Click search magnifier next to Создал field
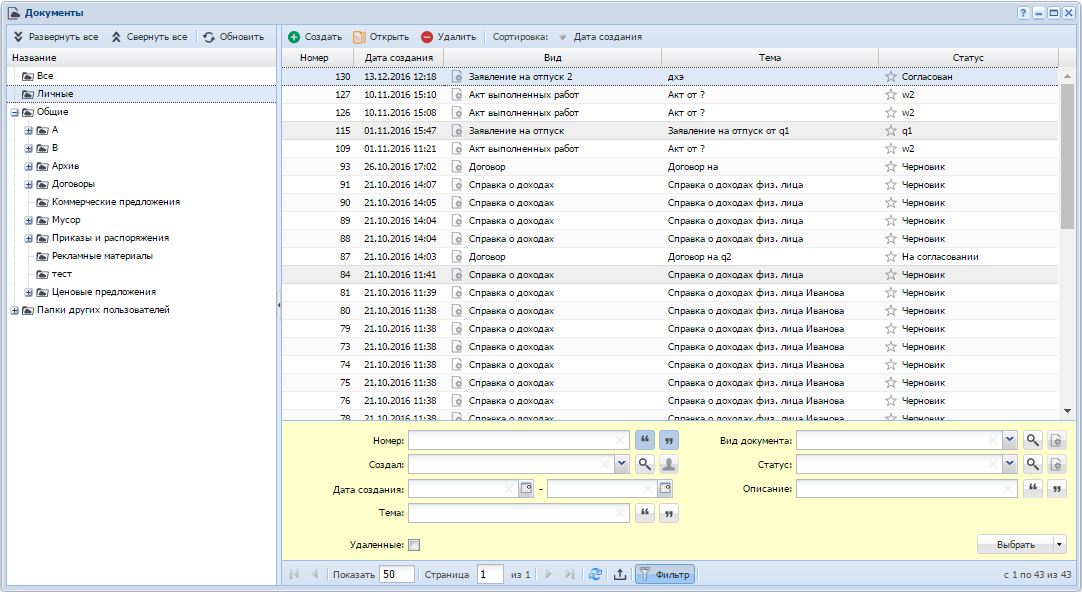Screen dimensions: 1082x592 645,464
